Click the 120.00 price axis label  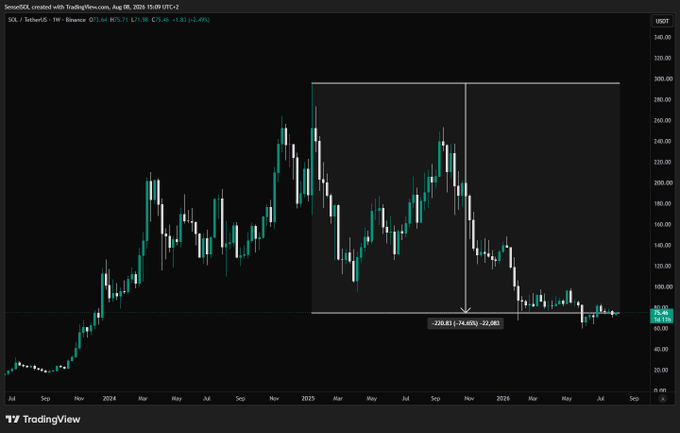click(663, 266)
